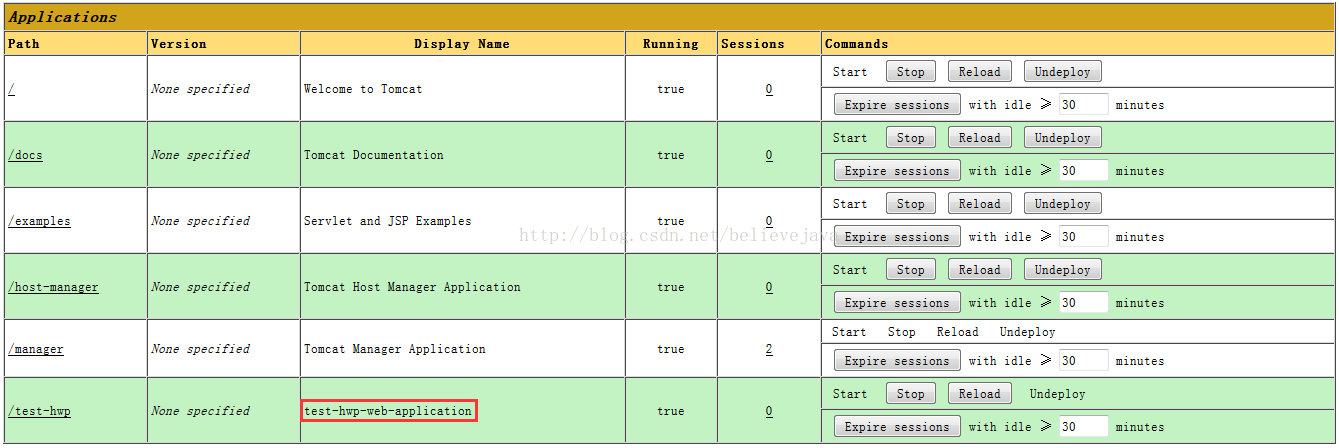The width and height of the screenshot is (1339, 448).
Task: Click idle minutes field in /manager row
Action: 1083,361
